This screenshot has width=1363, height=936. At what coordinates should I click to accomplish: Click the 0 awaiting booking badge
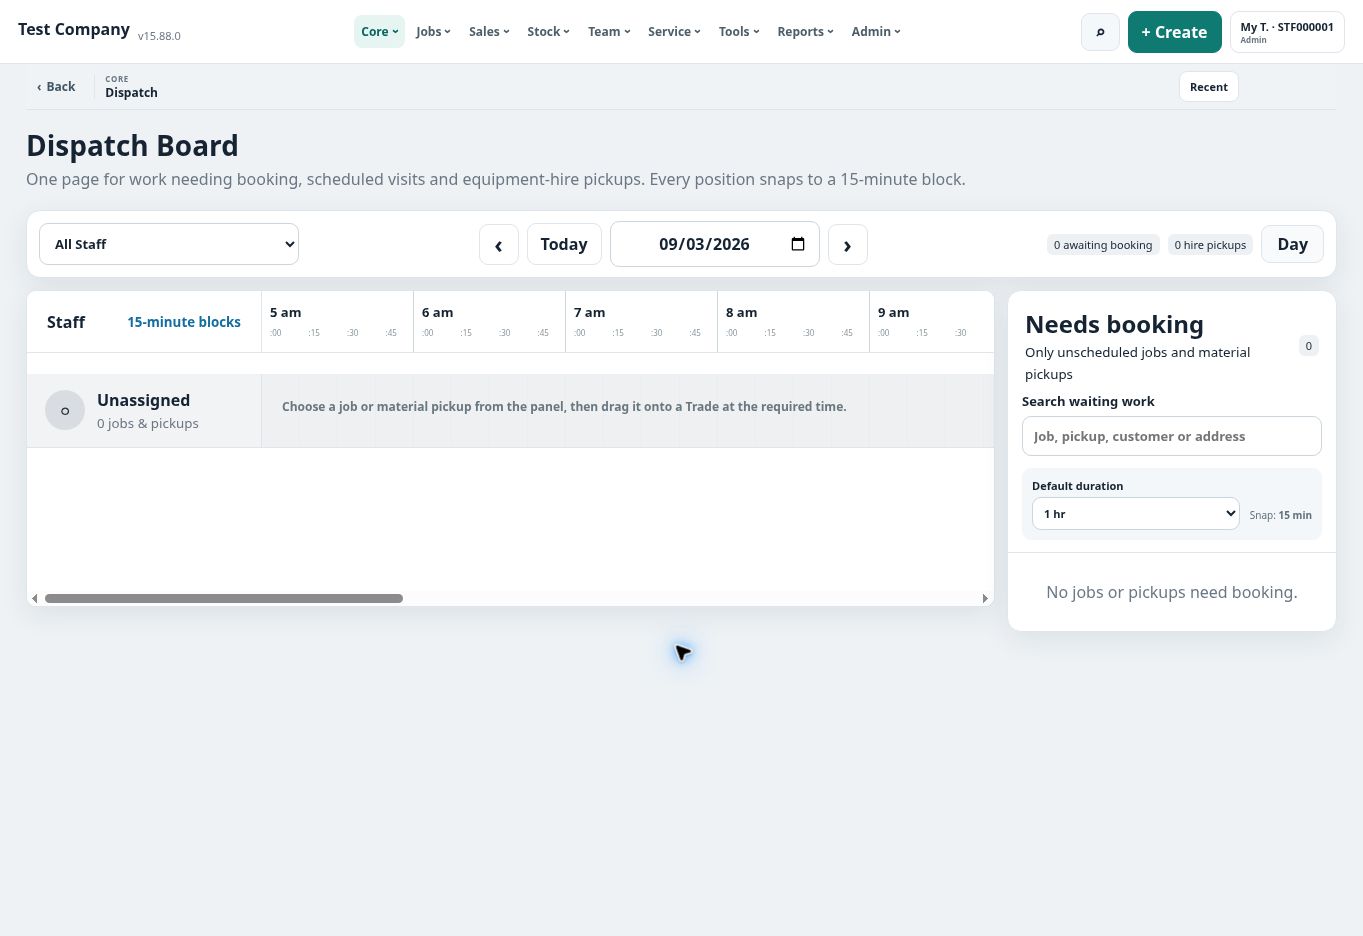point(1103,244)
